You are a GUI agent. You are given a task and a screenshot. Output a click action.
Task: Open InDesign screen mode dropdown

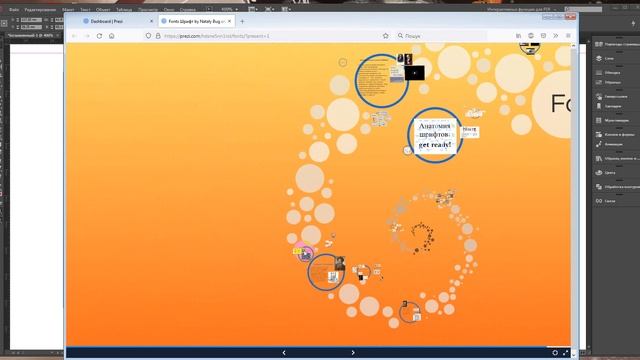pyautogui.click(x=269, y=9)
